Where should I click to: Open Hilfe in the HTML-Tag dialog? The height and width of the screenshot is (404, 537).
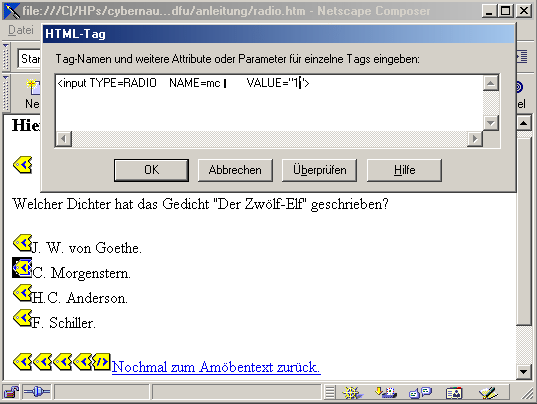tap(404, 170)
